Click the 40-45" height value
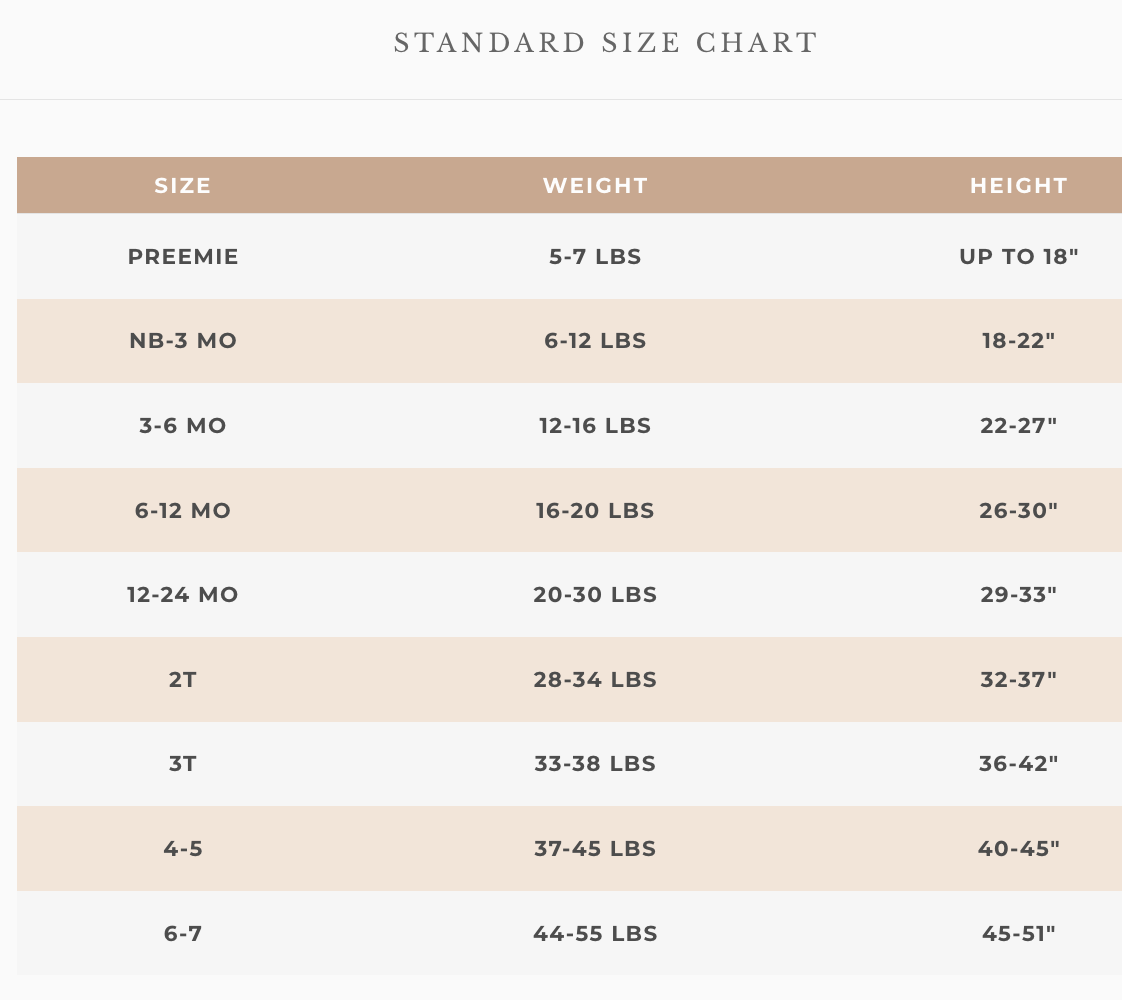1122x1000 pixels. [x=1018, y=849]
